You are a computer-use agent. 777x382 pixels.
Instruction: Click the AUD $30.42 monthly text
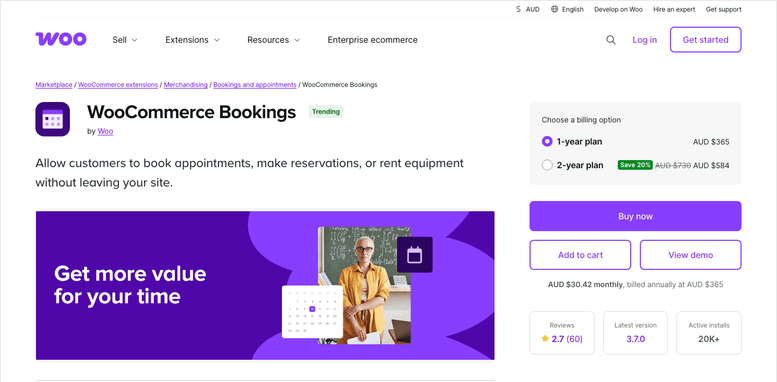(585, 285)
